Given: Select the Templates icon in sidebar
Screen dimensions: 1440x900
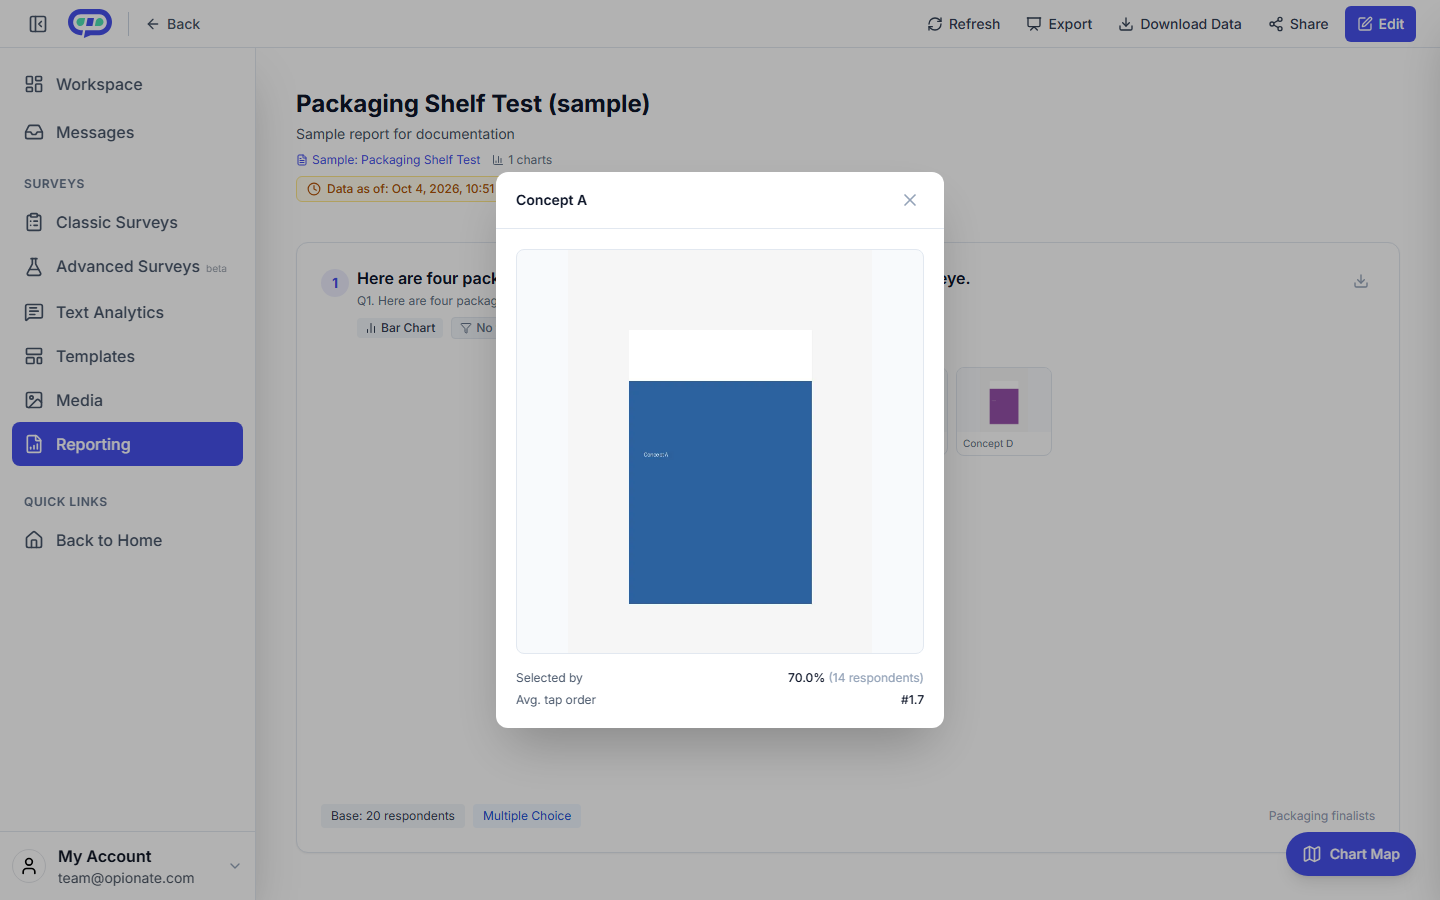Looking at the screenshot, I should 34,356.
